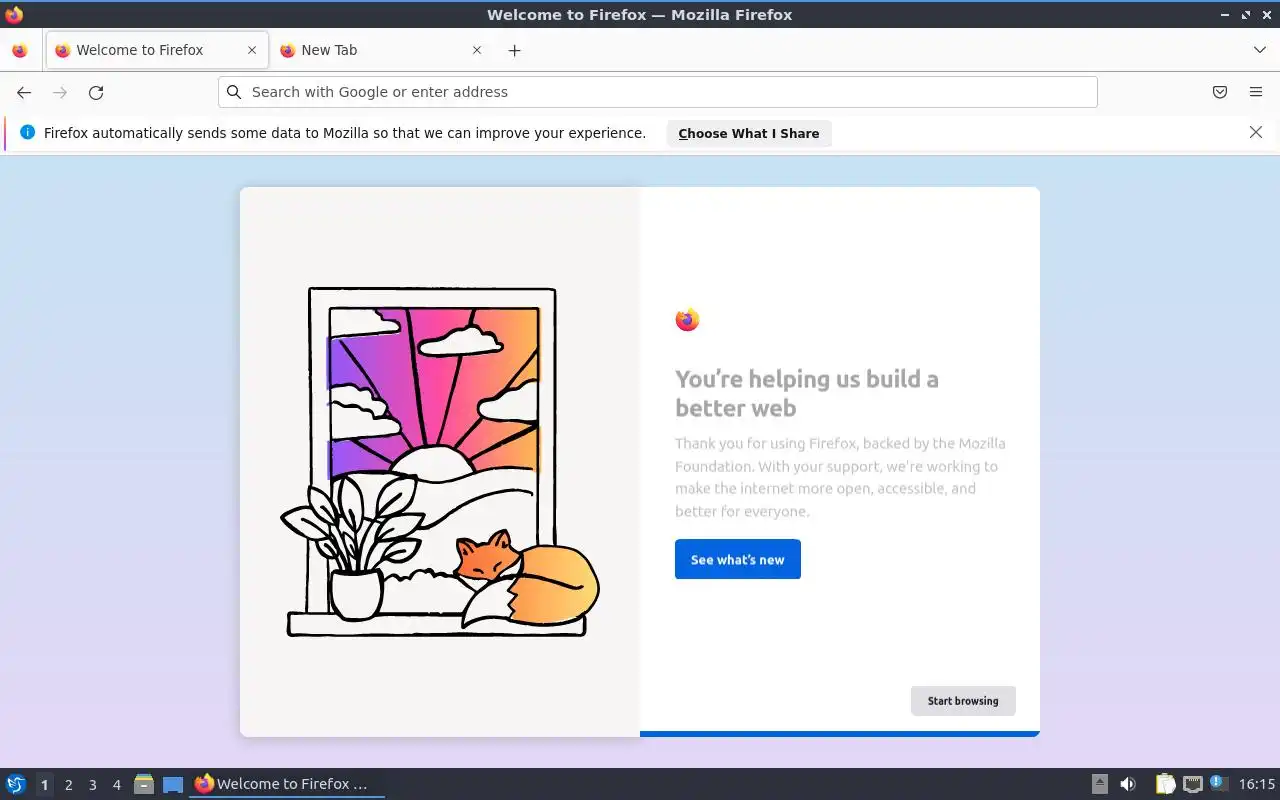Open the update notifier tray icon
1280x800 pixels.
(x=1218, y=783)
